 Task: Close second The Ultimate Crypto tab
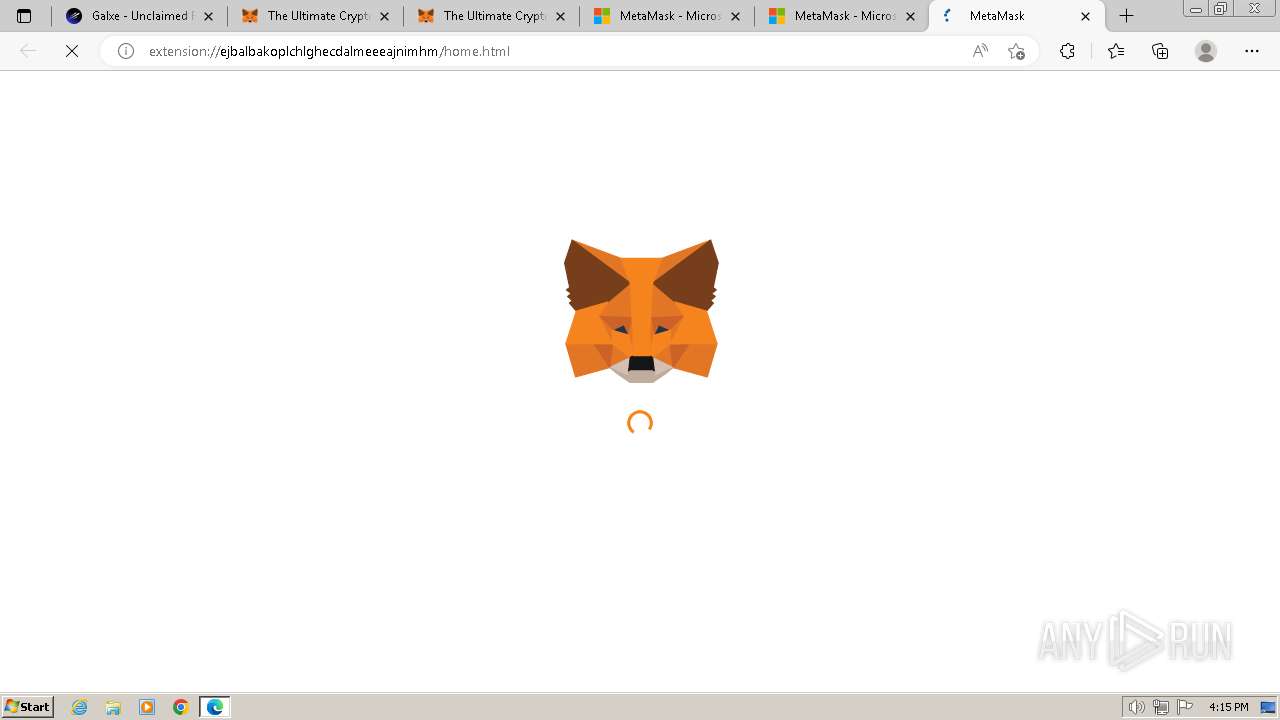[x=560, y=16]
